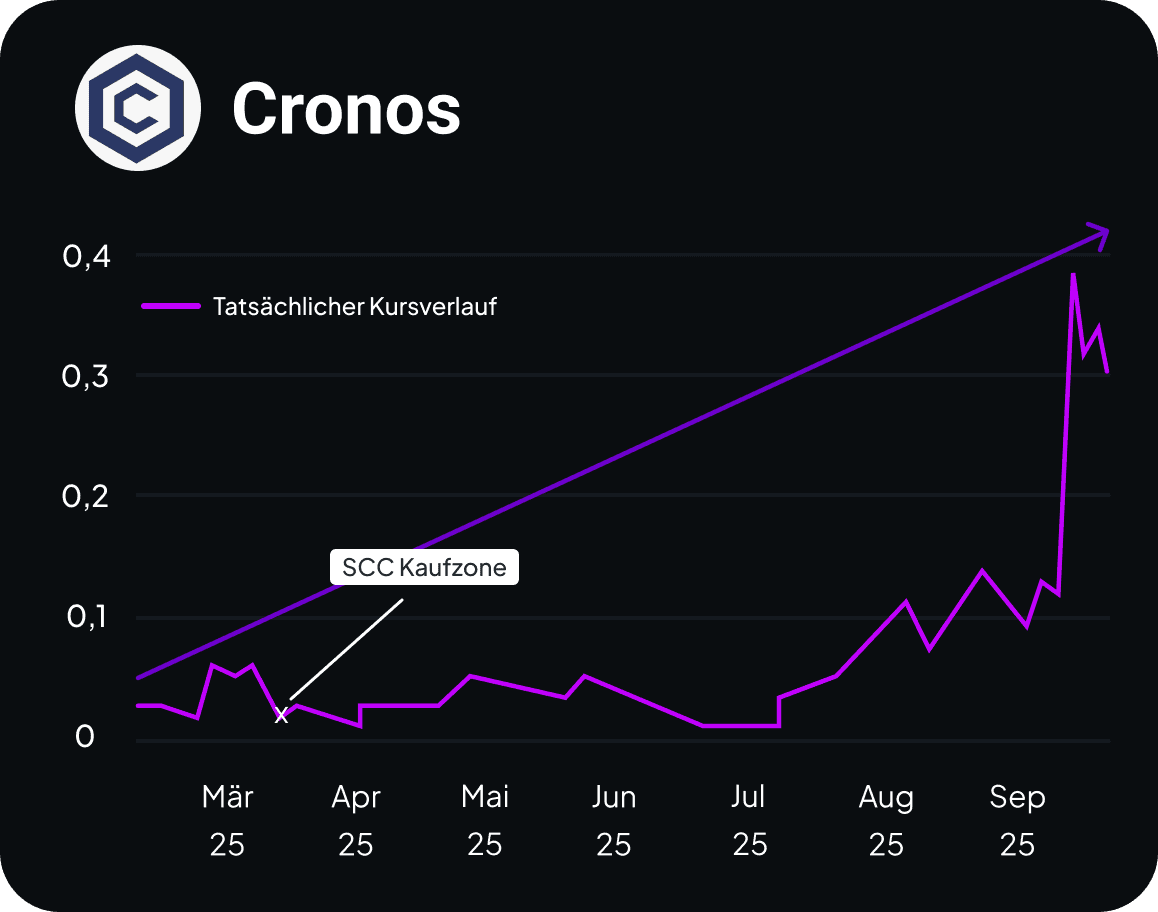Image resolution: width=1158 pixels, height=912 pixels.
Task: Click the price peak in September
Action: [1073, 275]
